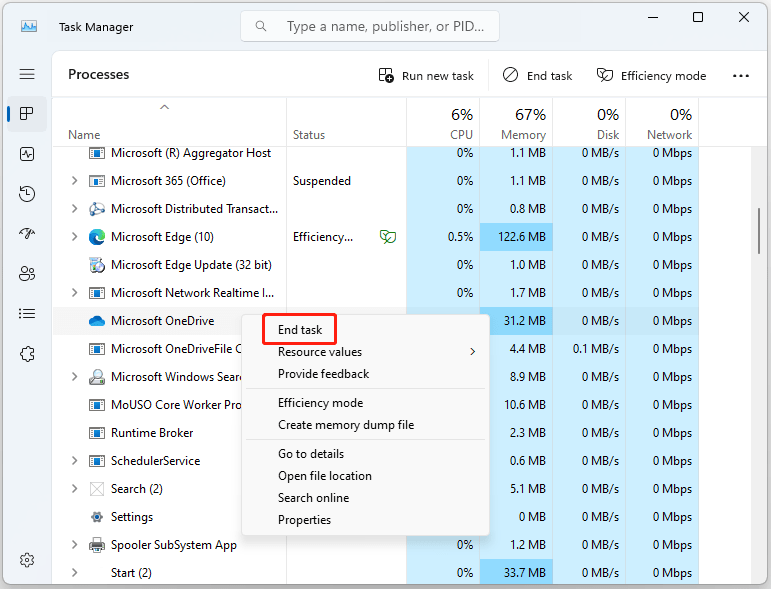Expand the Spooler SubSystem App process
Image resolution: width=771 pixels, height=589 pixels.
pos(74,545)
